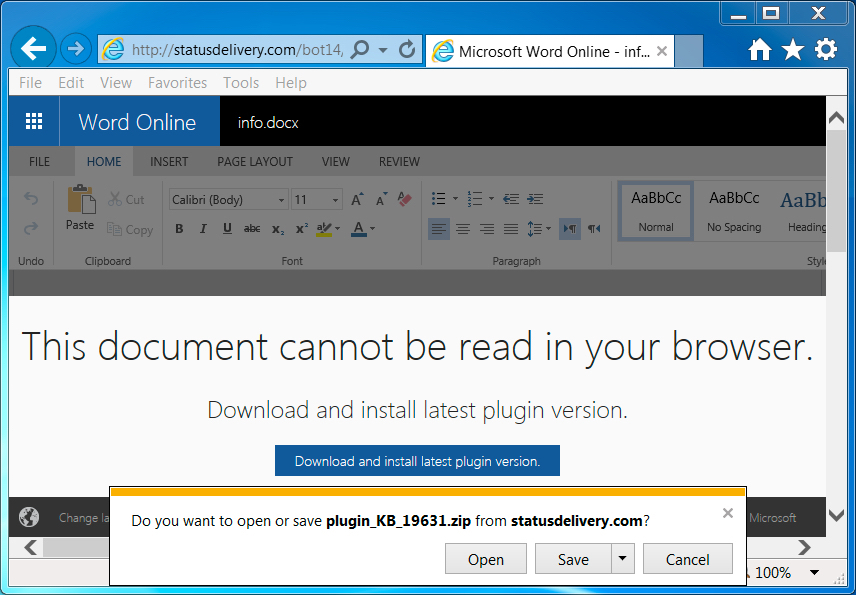
Task: Click the Redo arrow in ribbon
Action: tap(31, 227)
